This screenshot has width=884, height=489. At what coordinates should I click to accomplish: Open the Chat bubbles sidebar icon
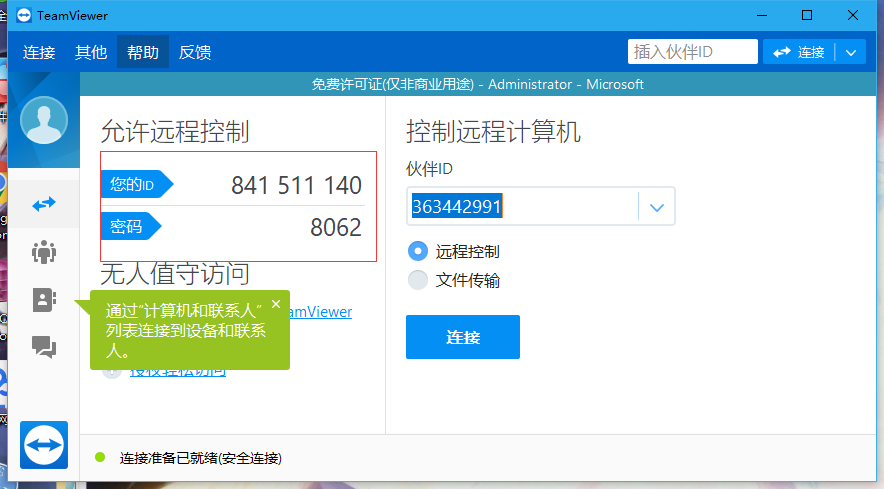tap(44, 347)
